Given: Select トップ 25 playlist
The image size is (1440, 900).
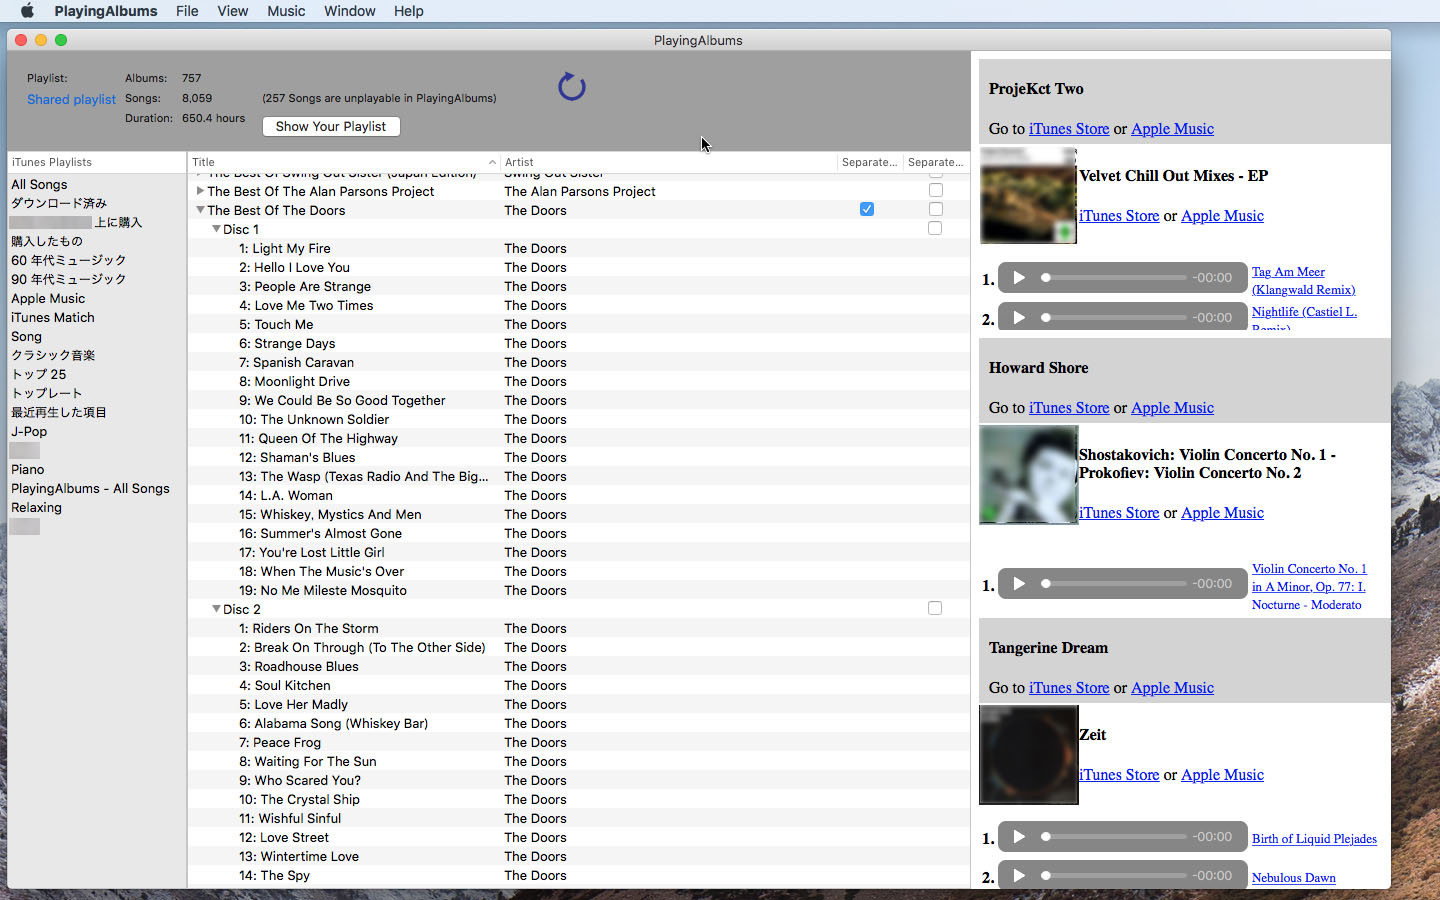Looking at the screenshot, I should (96, 374).
